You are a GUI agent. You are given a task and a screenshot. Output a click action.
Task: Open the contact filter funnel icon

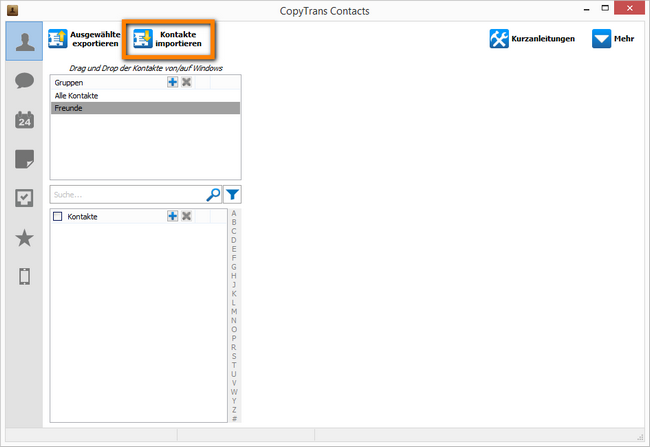click(x=233, y=194)
